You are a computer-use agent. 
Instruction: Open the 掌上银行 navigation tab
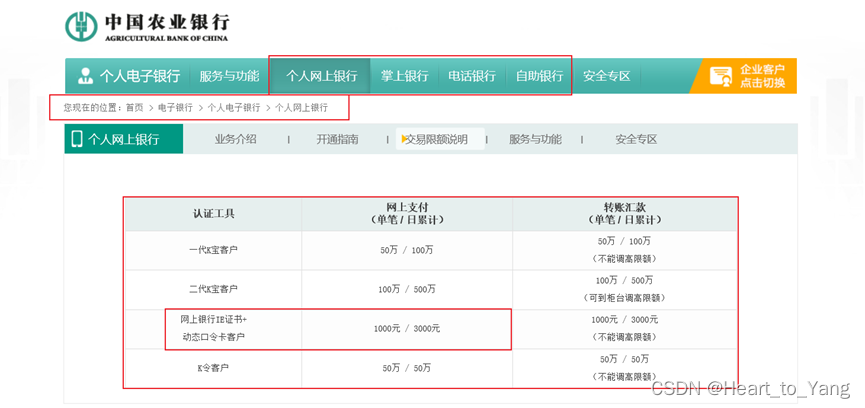tap(404, 76)
